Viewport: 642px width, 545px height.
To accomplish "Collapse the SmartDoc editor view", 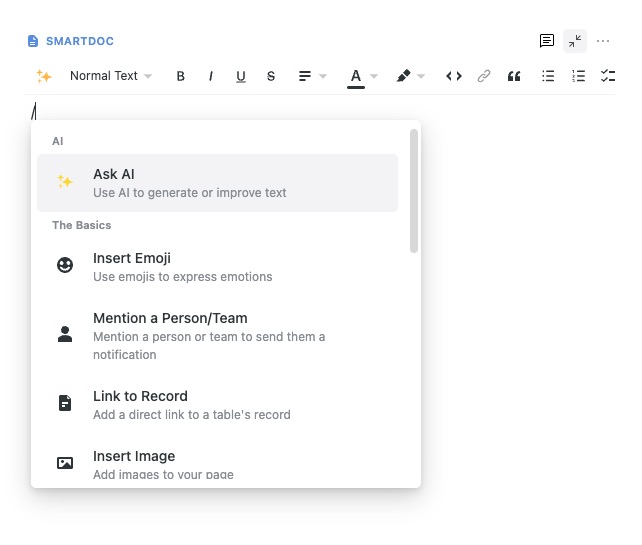I will pyautogui.click(x=575, y=41).
